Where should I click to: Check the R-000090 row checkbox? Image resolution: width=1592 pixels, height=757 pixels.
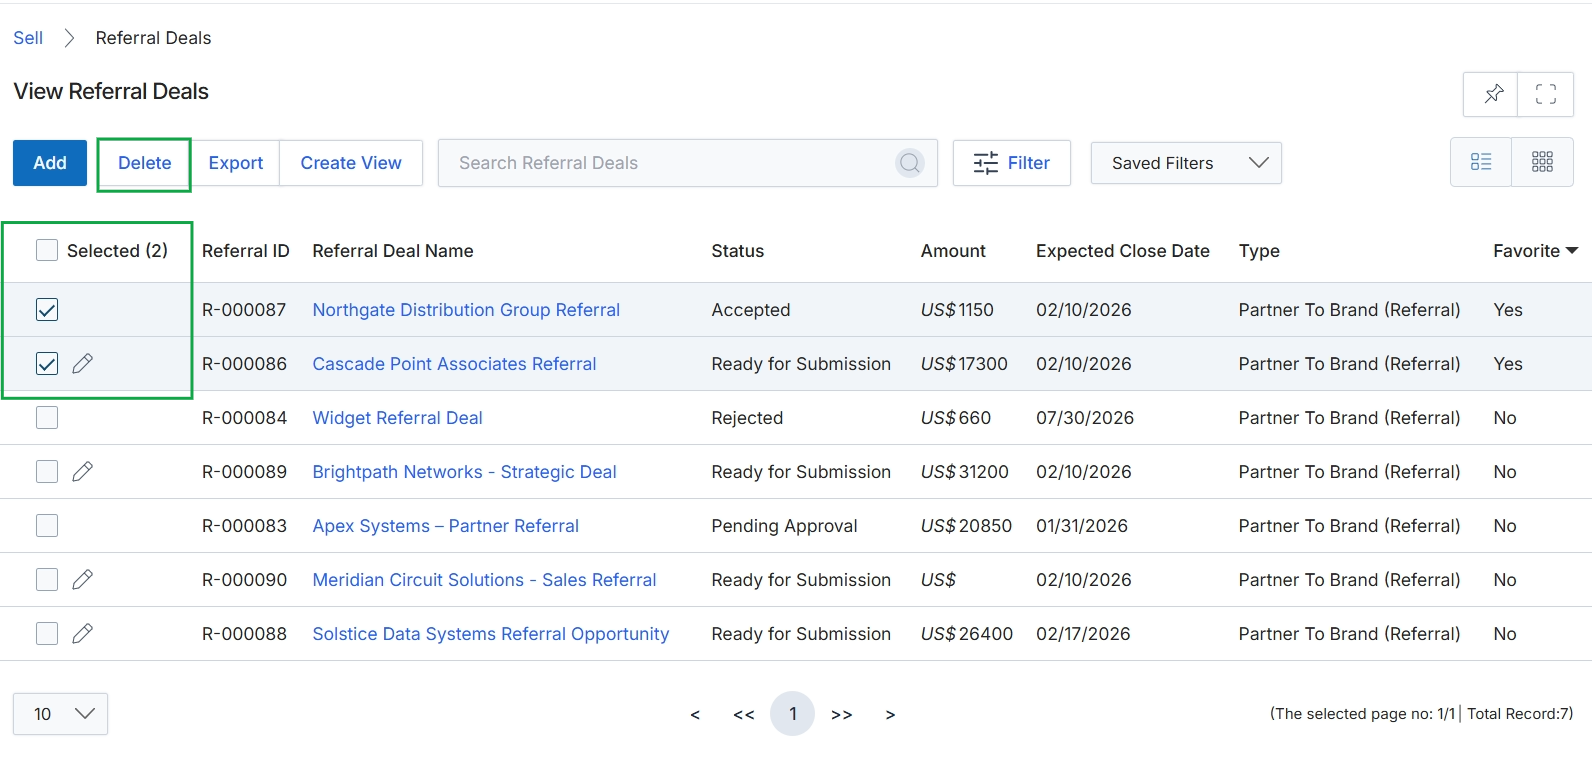(47, 580)
